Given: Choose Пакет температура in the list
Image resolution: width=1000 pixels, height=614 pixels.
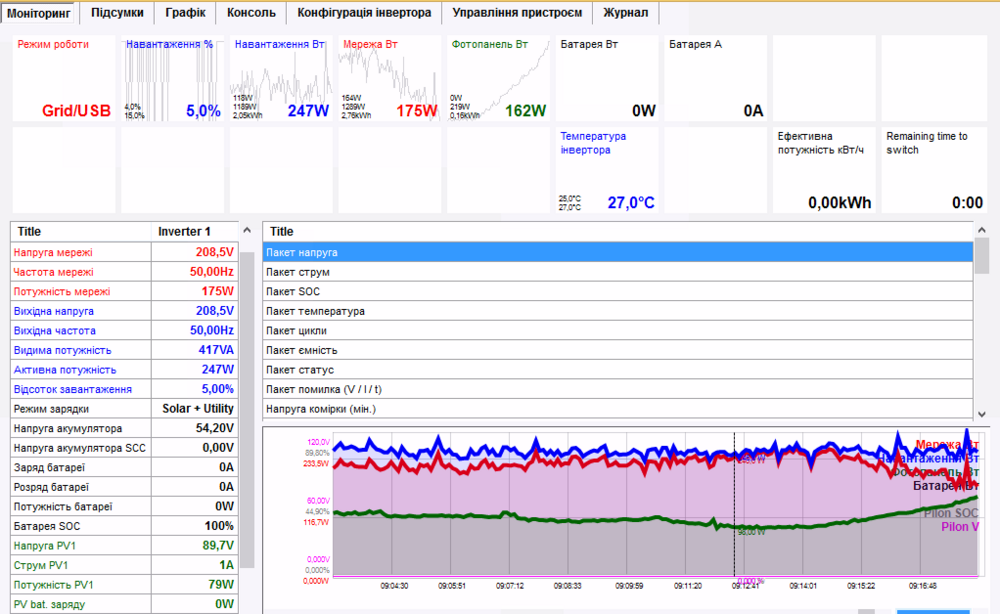Looking at the screenshot, I should click(x=617, y=311).
